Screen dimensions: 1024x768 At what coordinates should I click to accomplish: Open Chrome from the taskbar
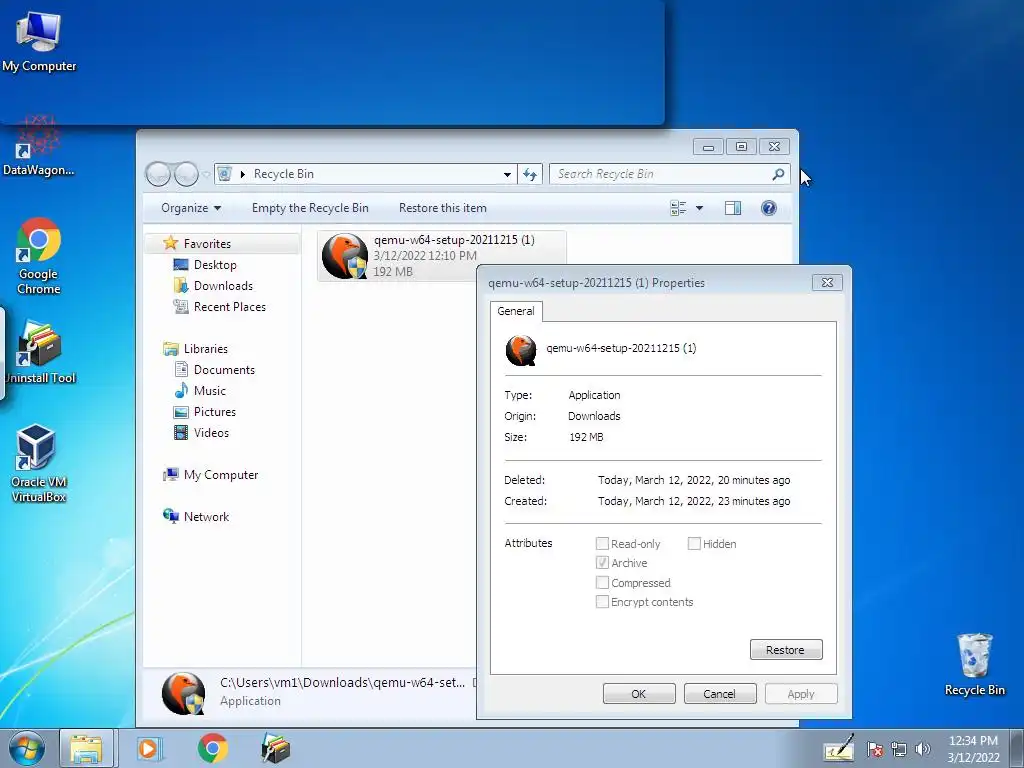(212, 748)
